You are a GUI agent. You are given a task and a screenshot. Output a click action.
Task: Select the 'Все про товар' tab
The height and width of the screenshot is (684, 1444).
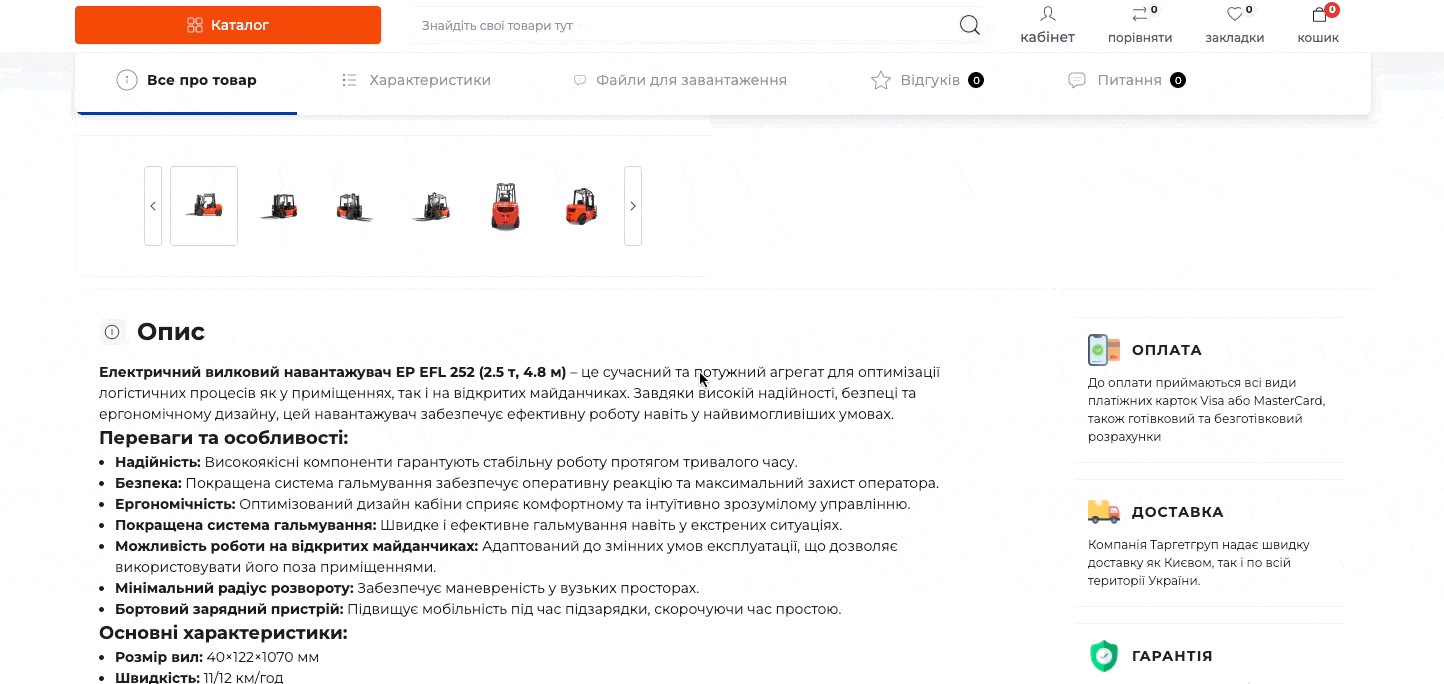pos(187,80)
